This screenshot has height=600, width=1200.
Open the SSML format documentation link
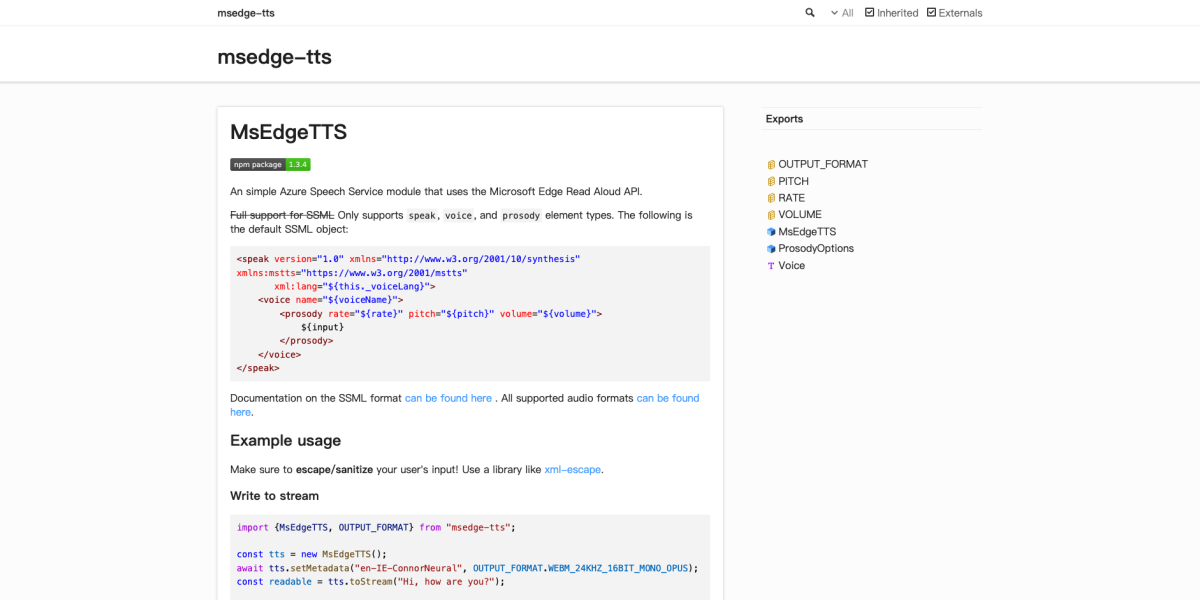448,398
